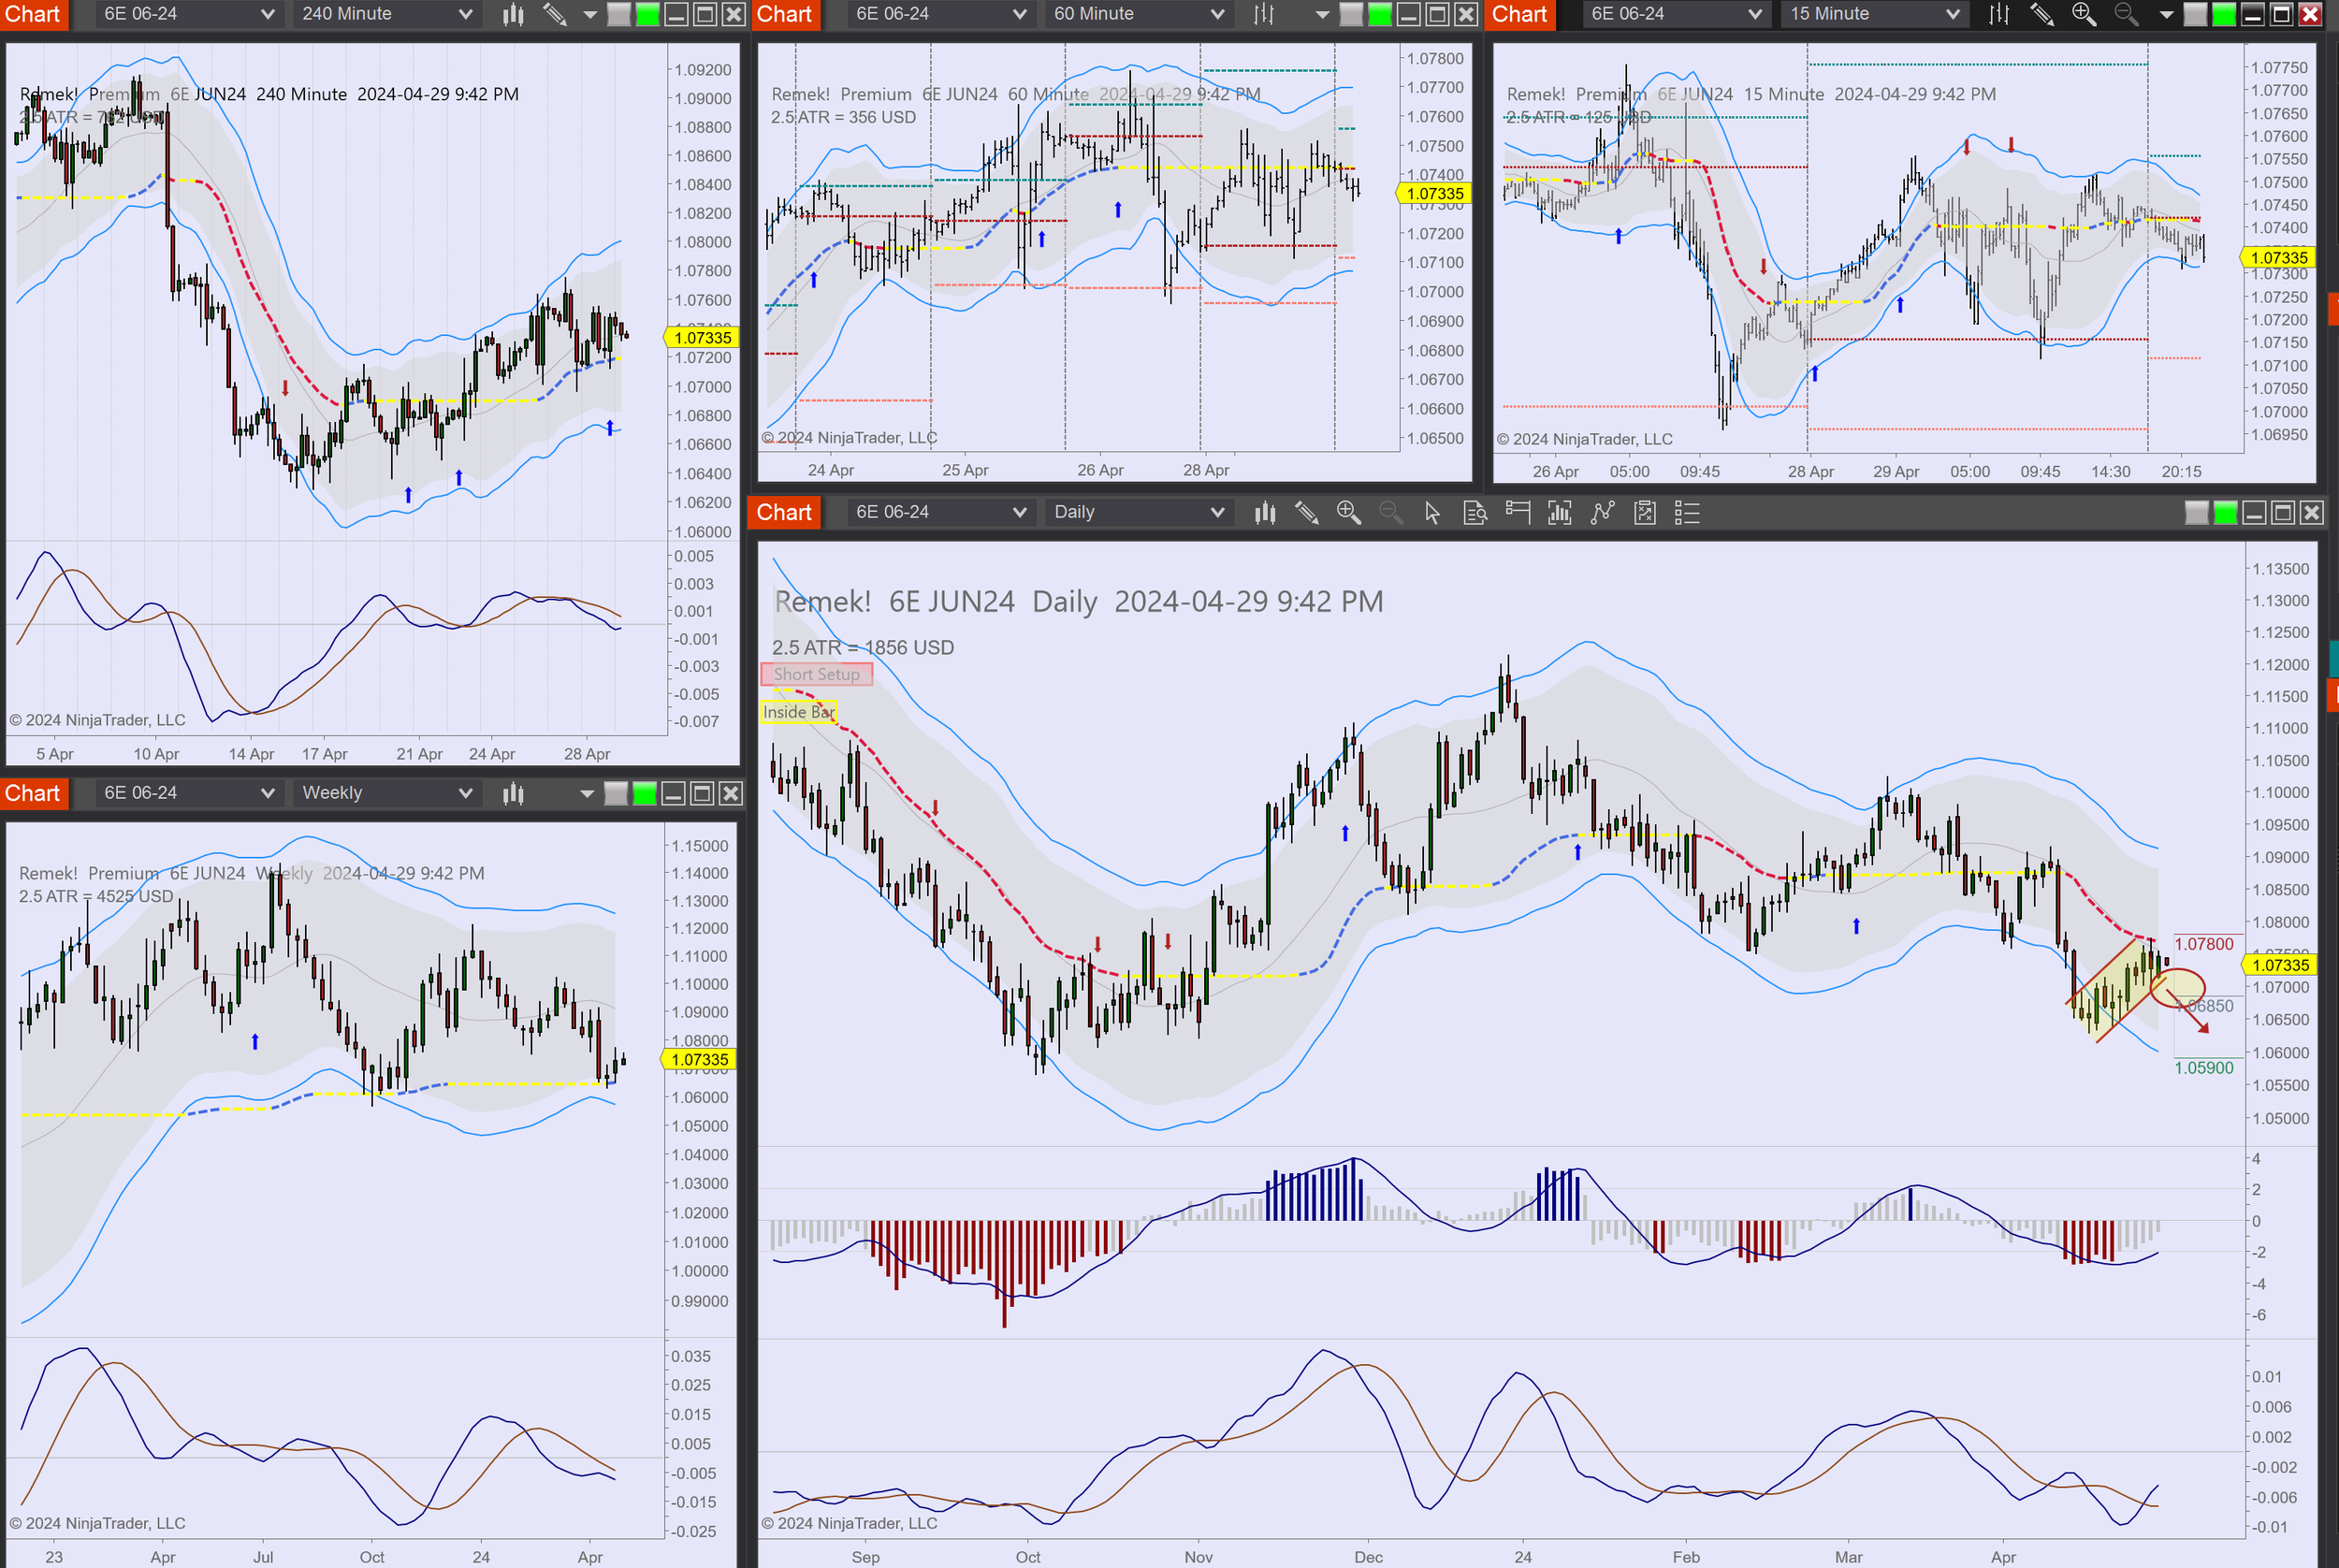Click Chart tab of Weekly window
2339x1568 pixels.
(x=33, y=793)
